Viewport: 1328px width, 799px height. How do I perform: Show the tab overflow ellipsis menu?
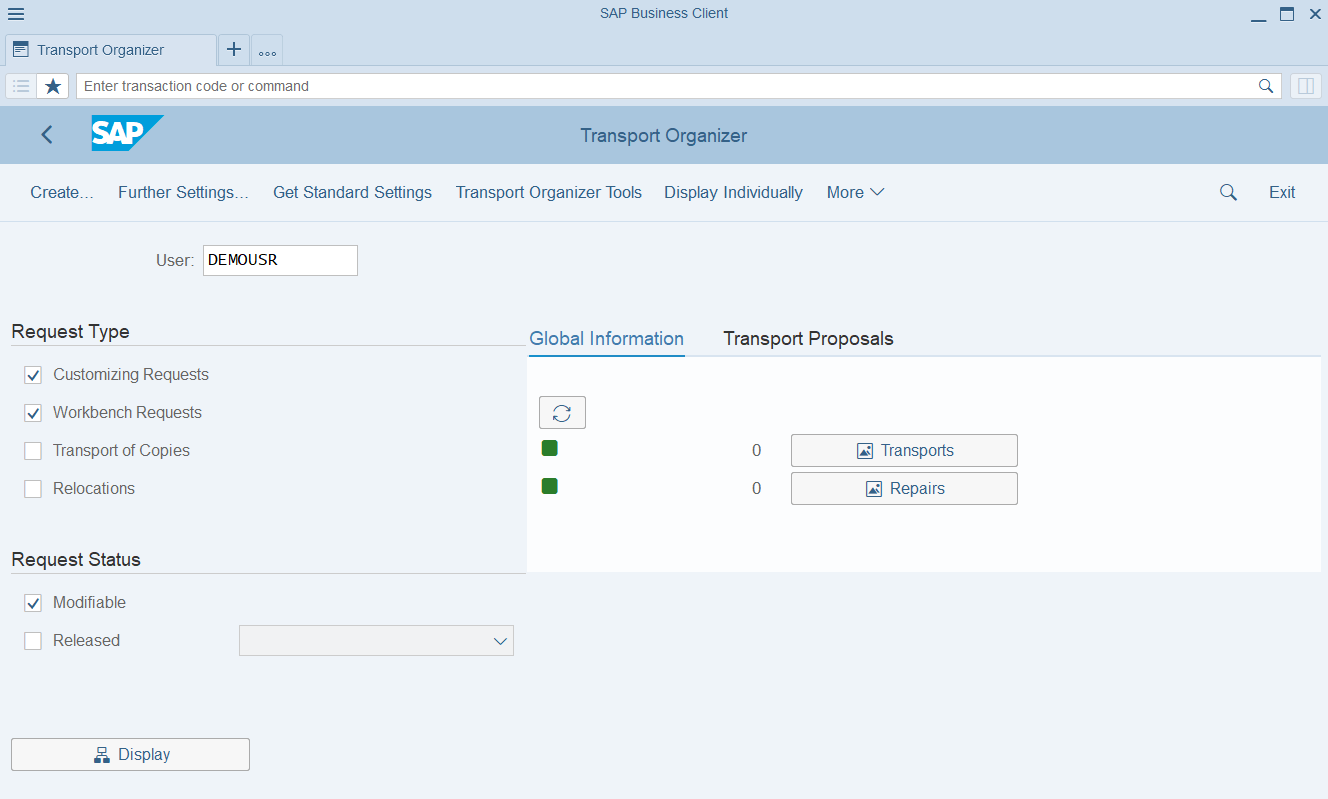pyautogui.click(x=267, y=50)
